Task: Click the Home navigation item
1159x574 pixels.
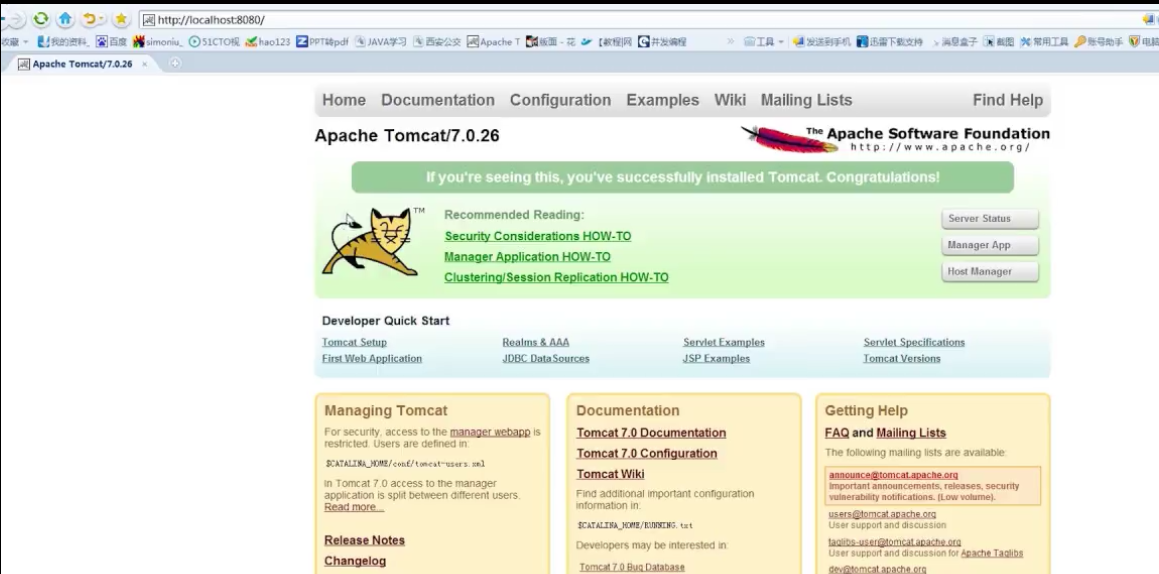Action: (x=344, y=100)
